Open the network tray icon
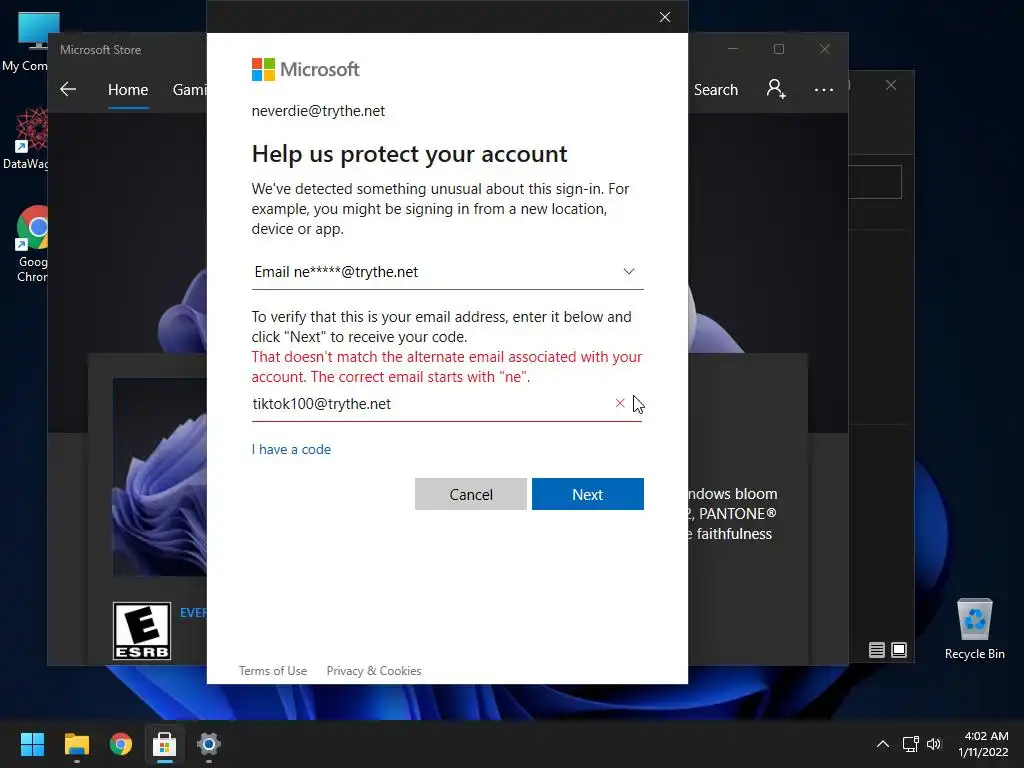This screenshot has height=768, width=1024. [910, 744]
